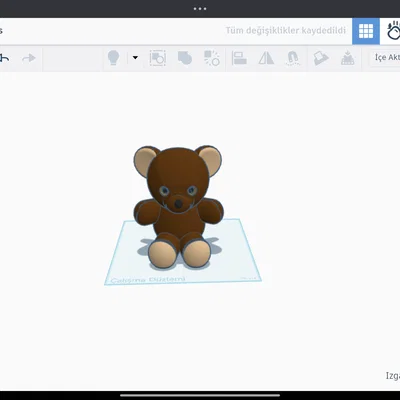Click the Cruise magnet icon
The width and height of the screenshot is (400, 400).
pyautogui.click(x=293, y=58)
